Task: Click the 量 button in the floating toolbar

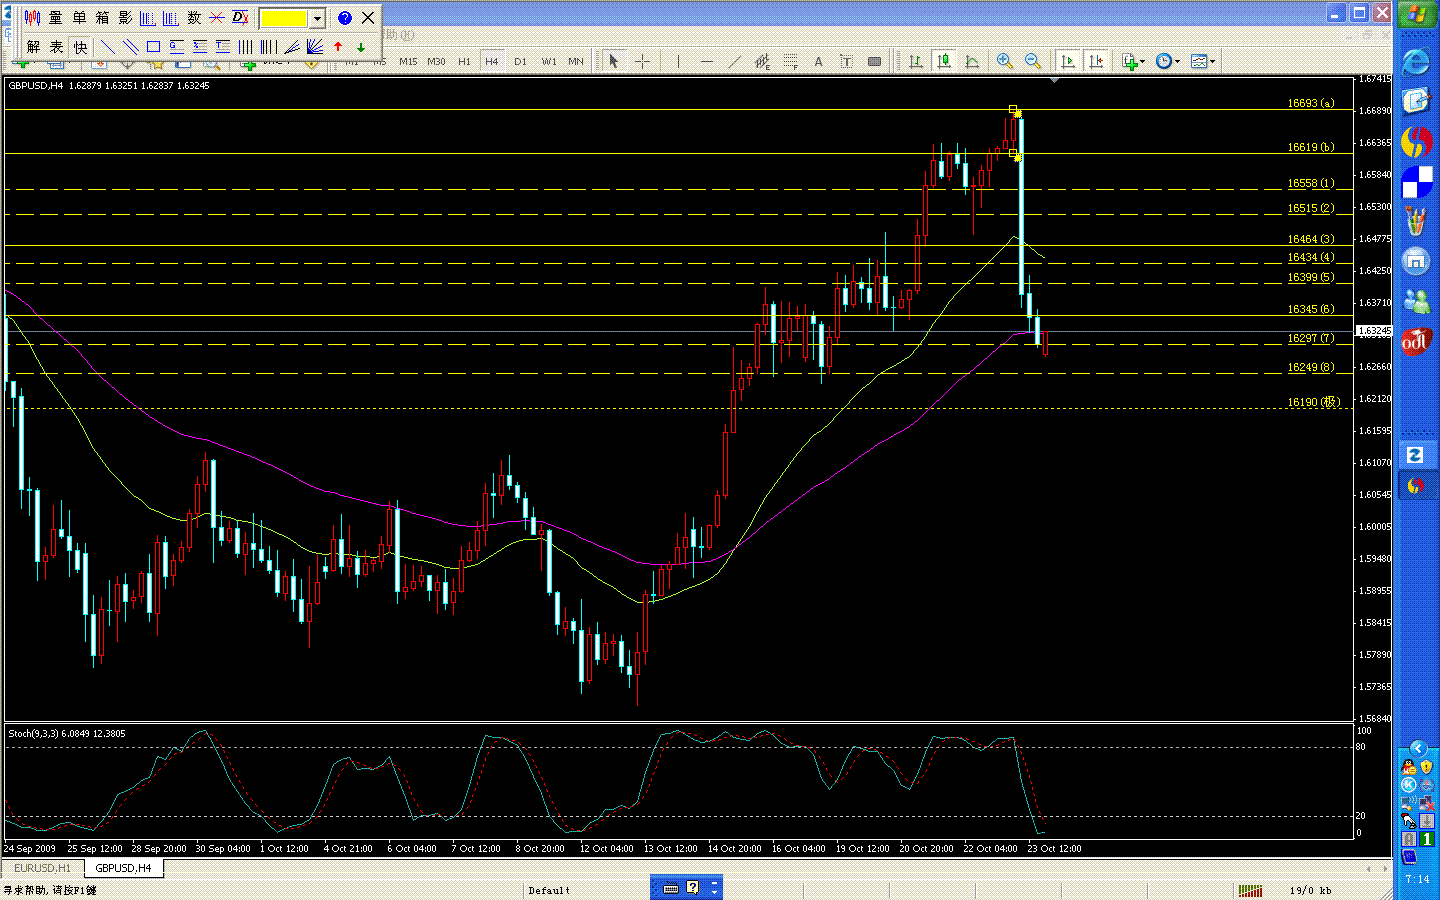Action: [56, 18]
